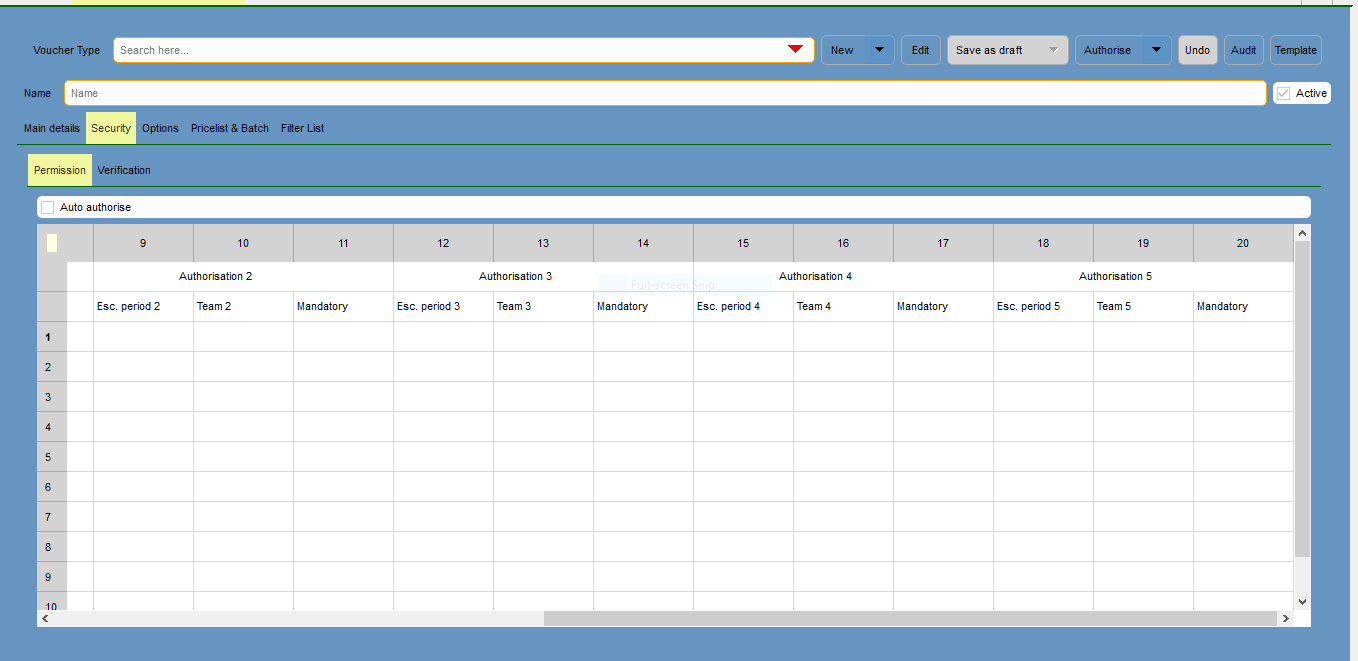This screenshot has width=1358, height=661.
Task: Click the New button
Action: click(x=843, y=50)
